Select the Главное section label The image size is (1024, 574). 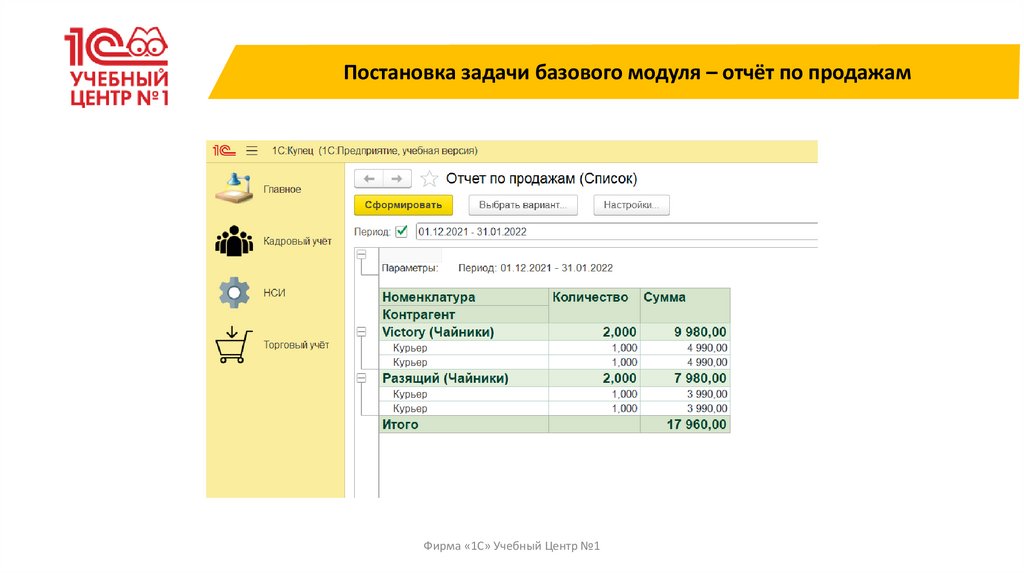click(x=282, y=189)
